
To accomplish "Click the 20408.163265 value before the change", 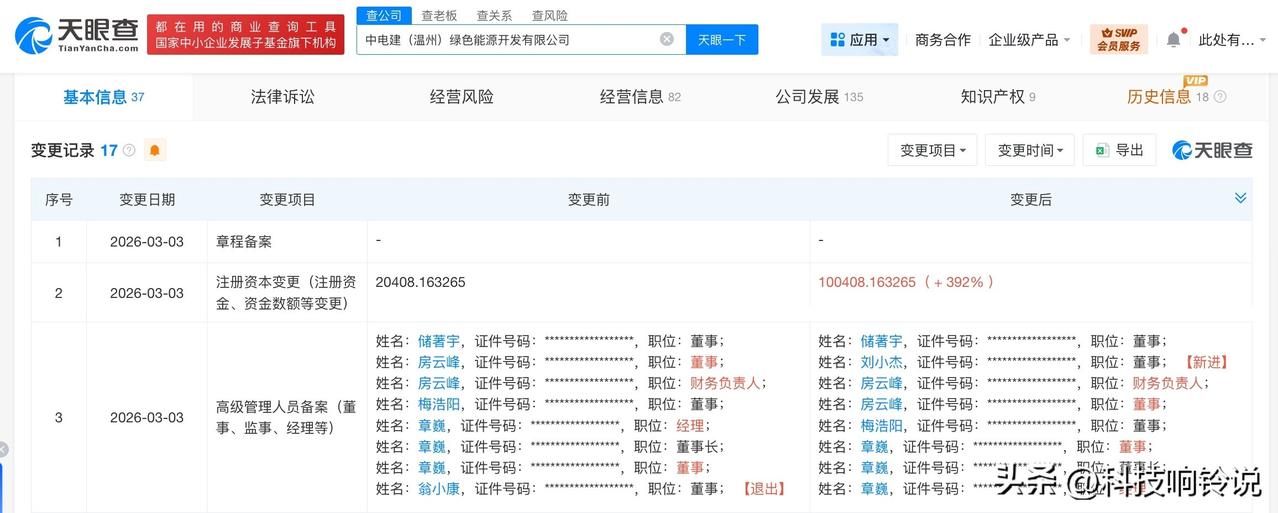I will pyautogui.click(x=420, y=282).
